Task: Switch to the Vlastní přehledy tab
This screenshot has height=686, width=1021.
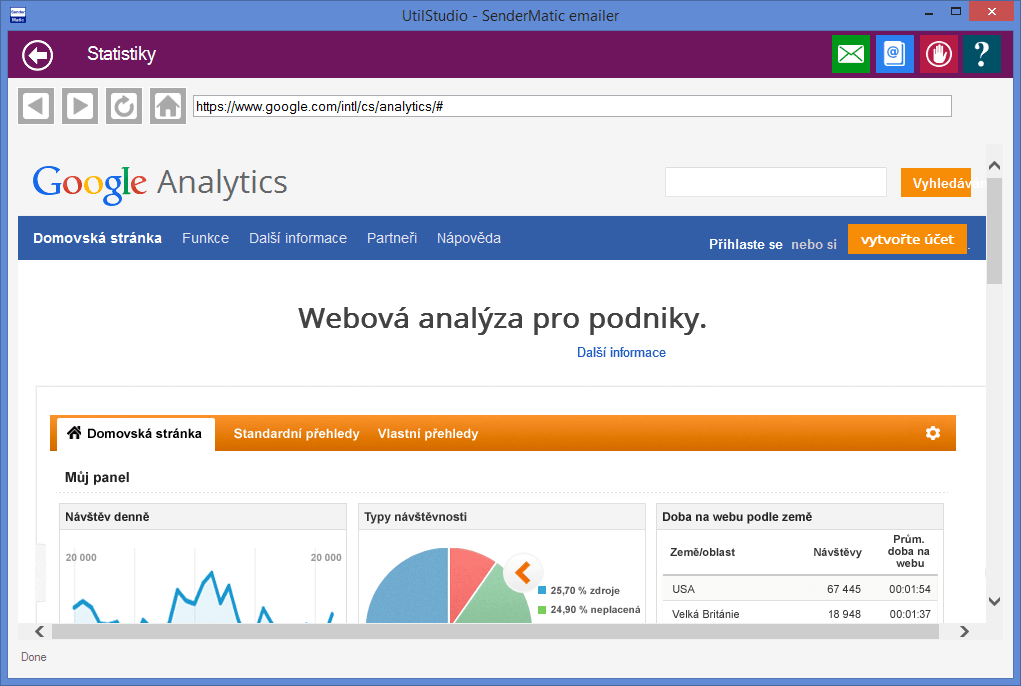Action: (428, 433)
